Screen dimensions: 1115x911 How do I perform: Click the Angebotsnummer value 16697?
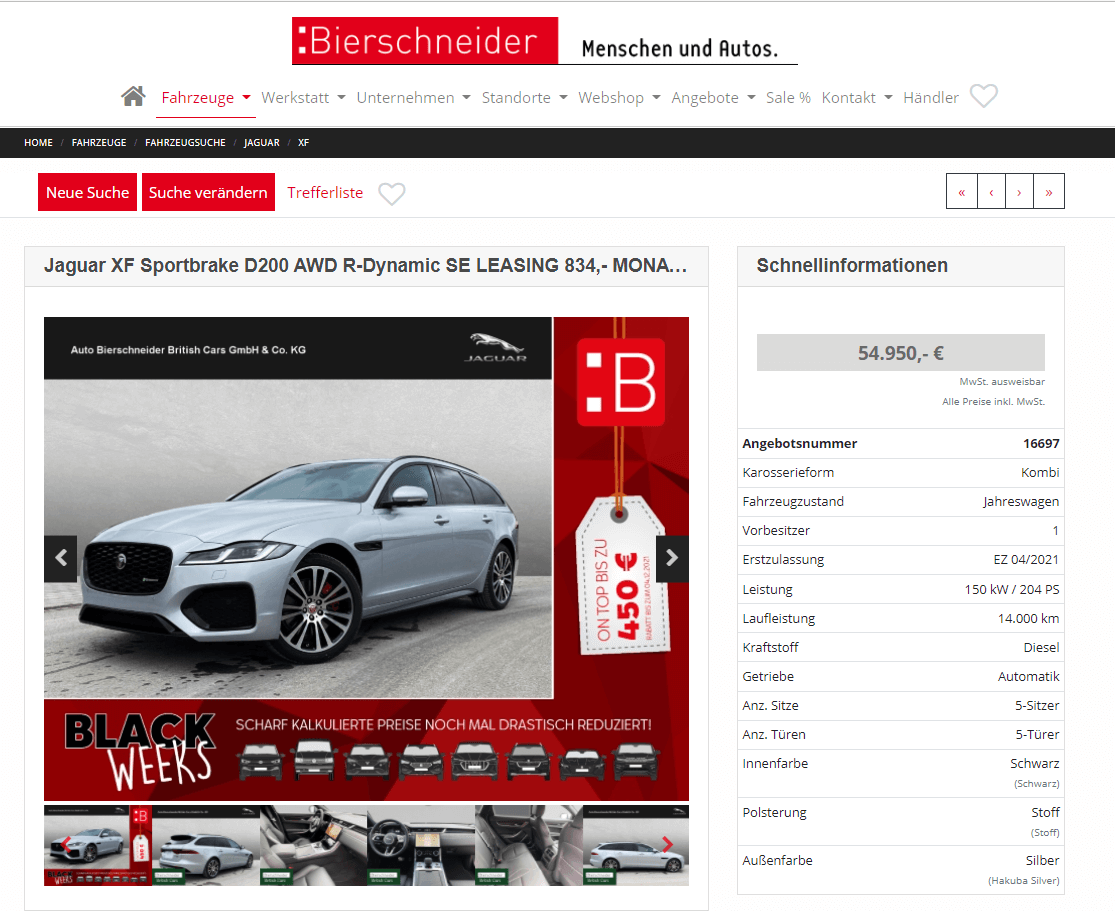(x=1041, y=444)
